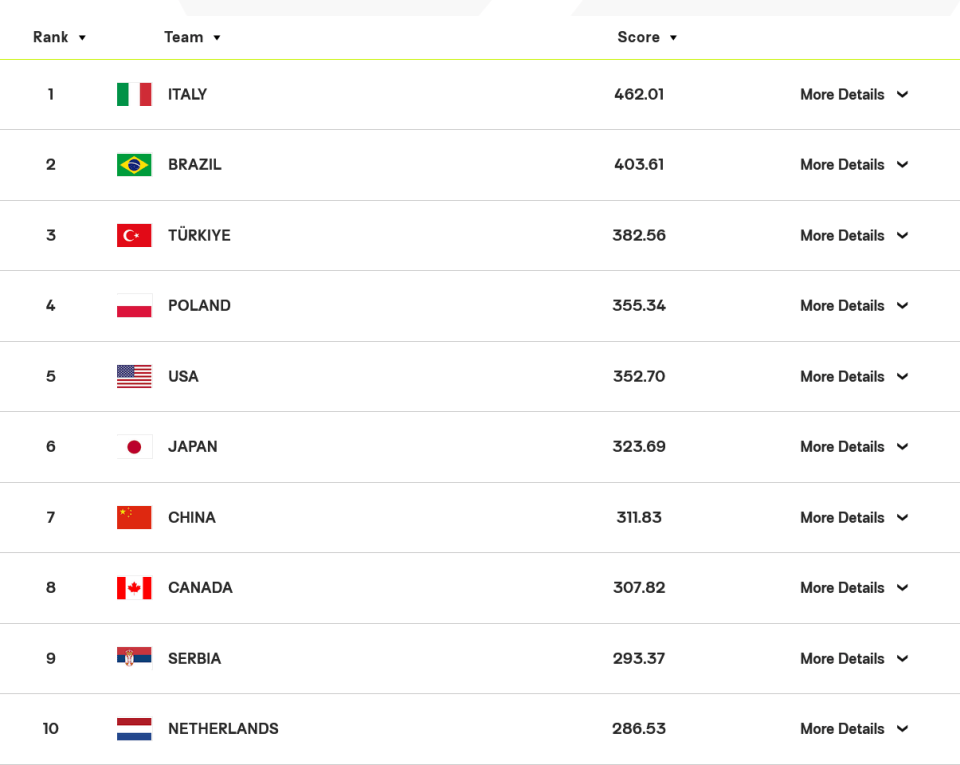The image size is (960, 765).
Task: Select the TÜRKIYE team name
Action: (x=199, y=235)
